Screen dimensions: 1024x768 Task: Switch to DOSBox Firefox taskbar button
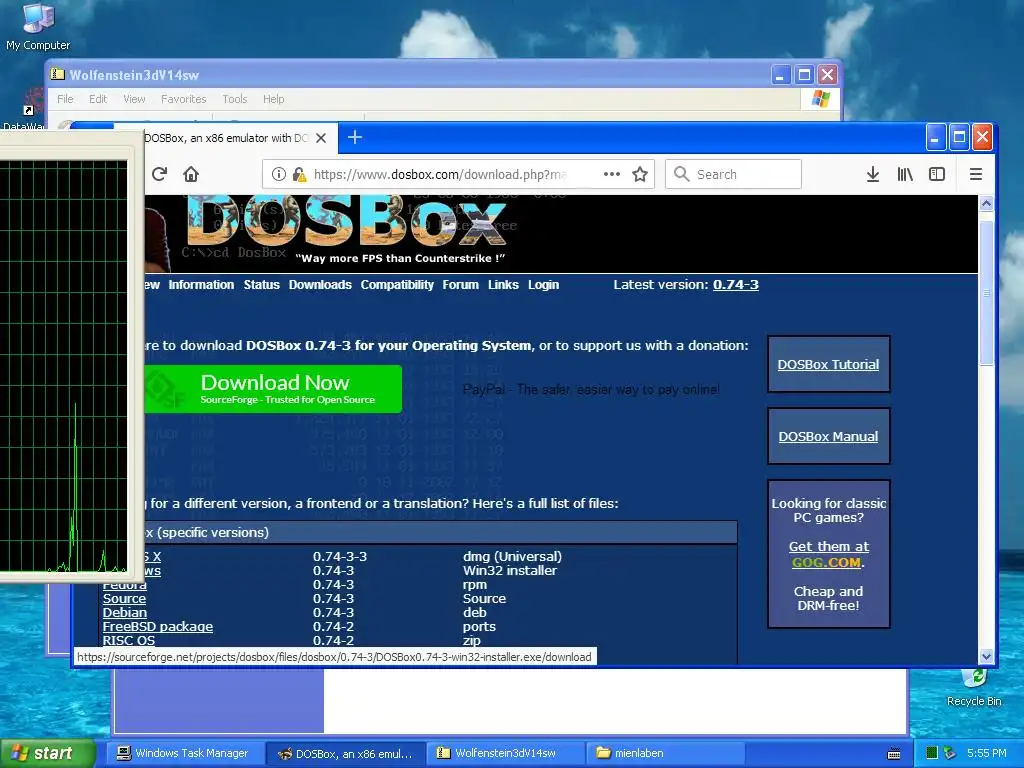point(347,754)
